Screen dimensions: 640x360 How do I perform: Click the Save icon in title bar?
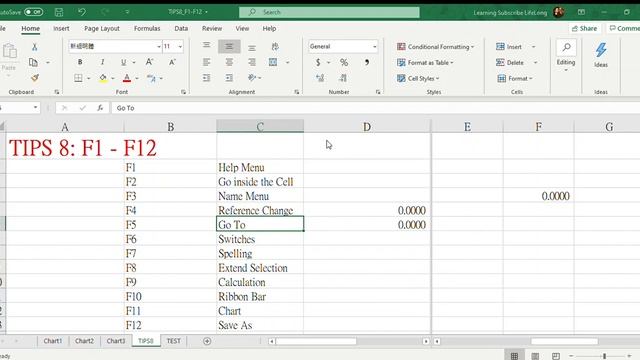point(59,12)
